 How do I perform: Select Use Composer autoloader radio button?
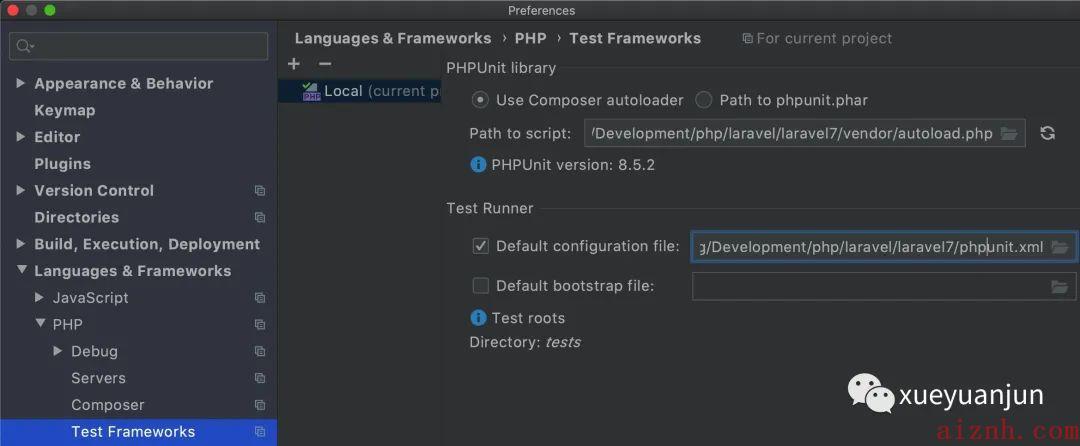(480, 100)
